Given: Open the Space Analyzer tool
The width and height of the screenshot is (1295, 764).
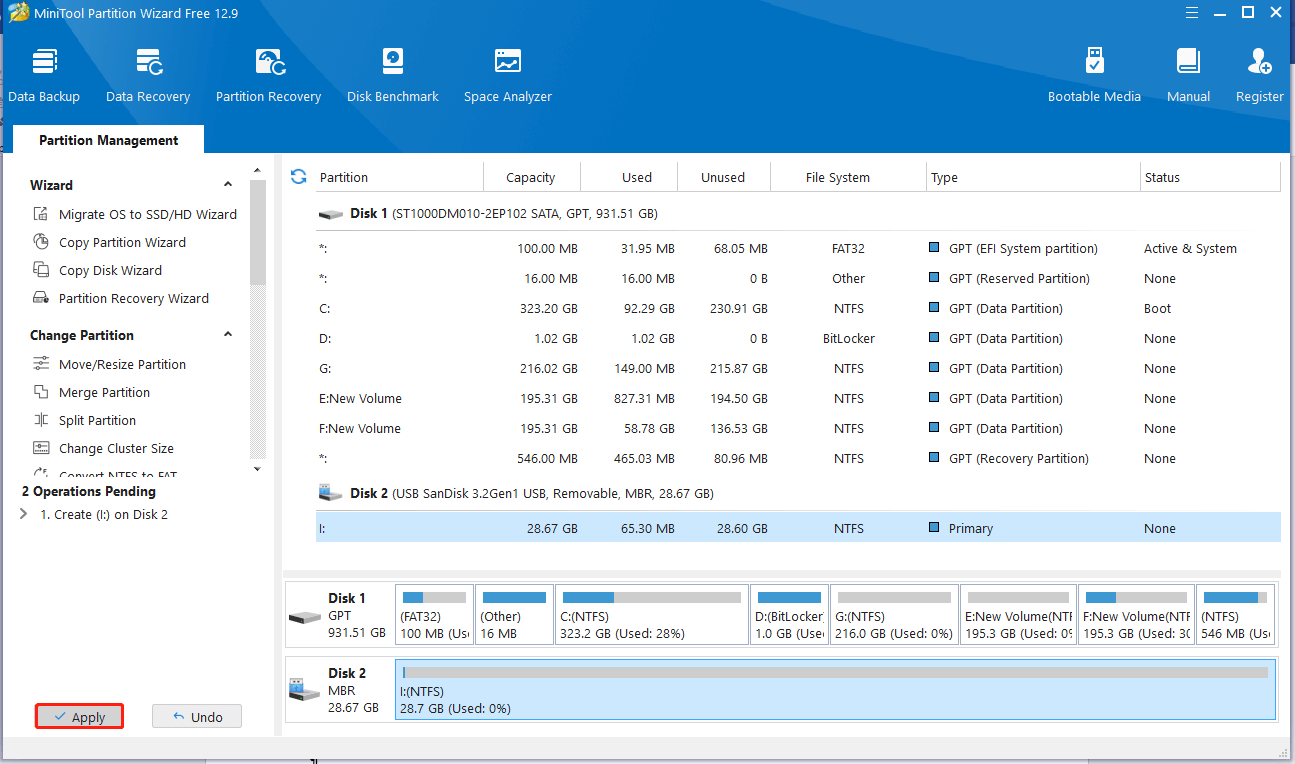Looking at the screenshot, I should [x=508, y=75].
